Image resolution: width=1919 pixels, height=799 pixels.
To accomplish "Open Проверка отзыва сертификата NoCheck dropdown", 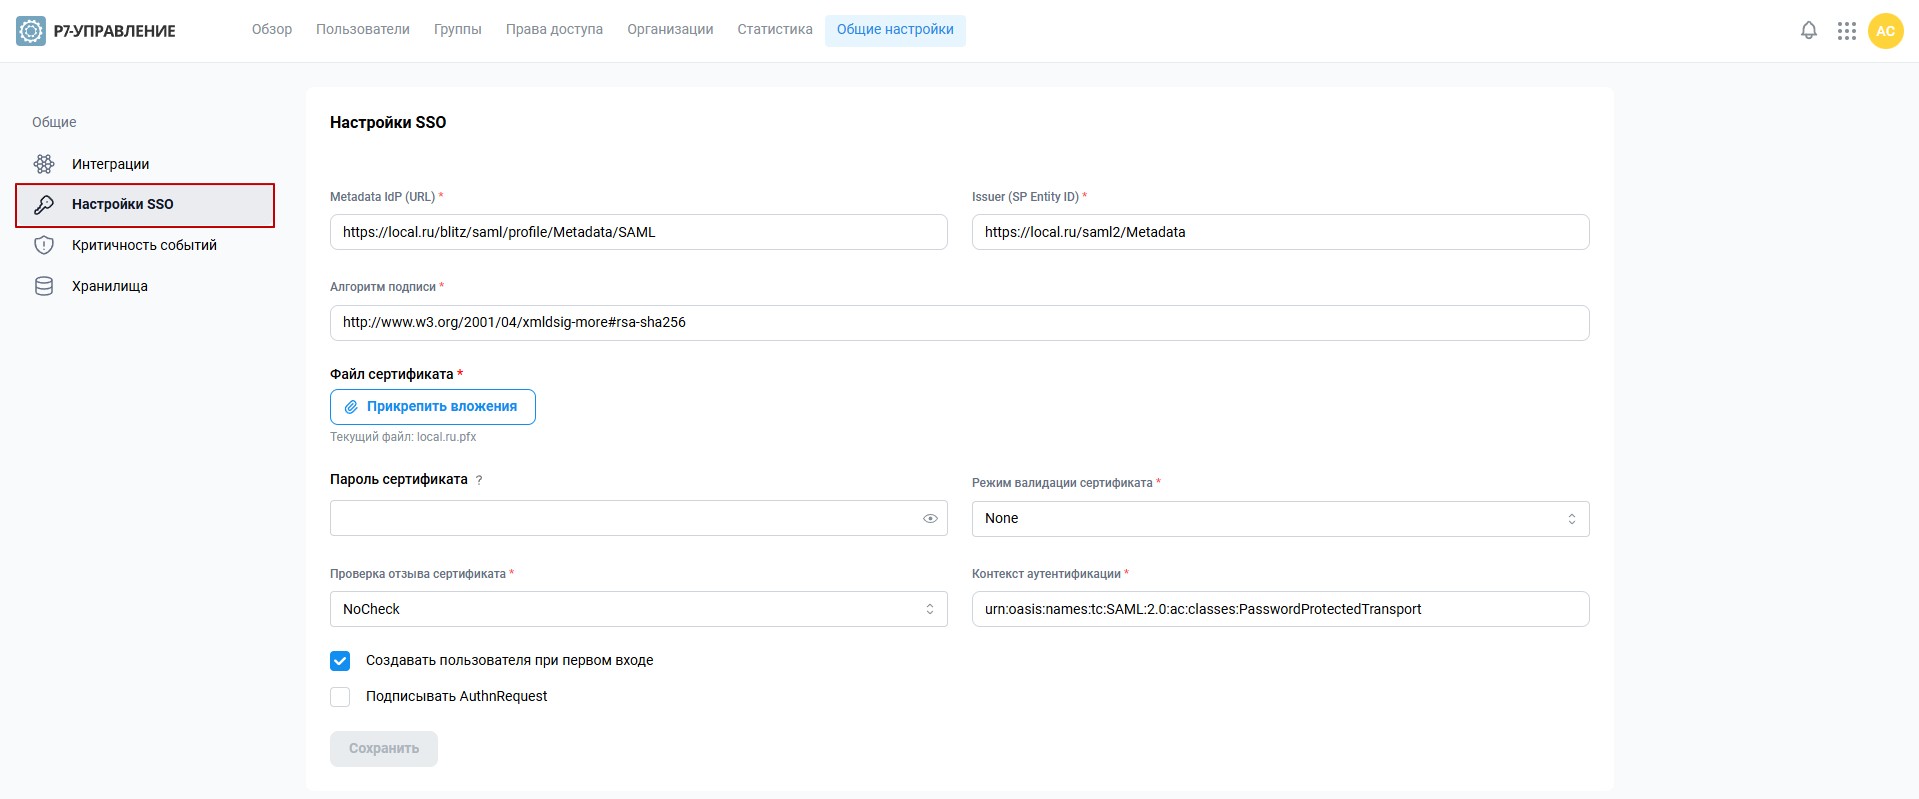I will tap(638, 609).
